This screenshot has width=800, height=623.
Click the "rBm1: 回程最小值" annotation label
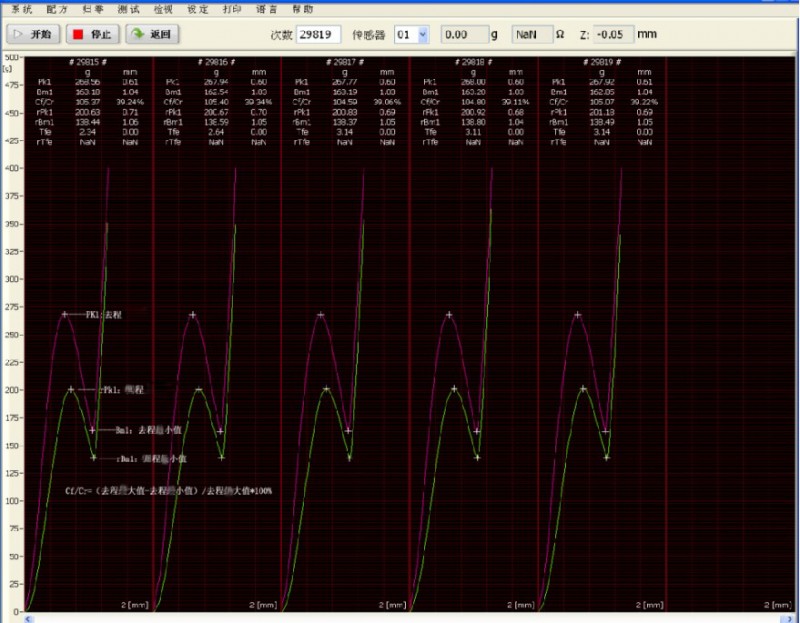click(x=152, y=459)
